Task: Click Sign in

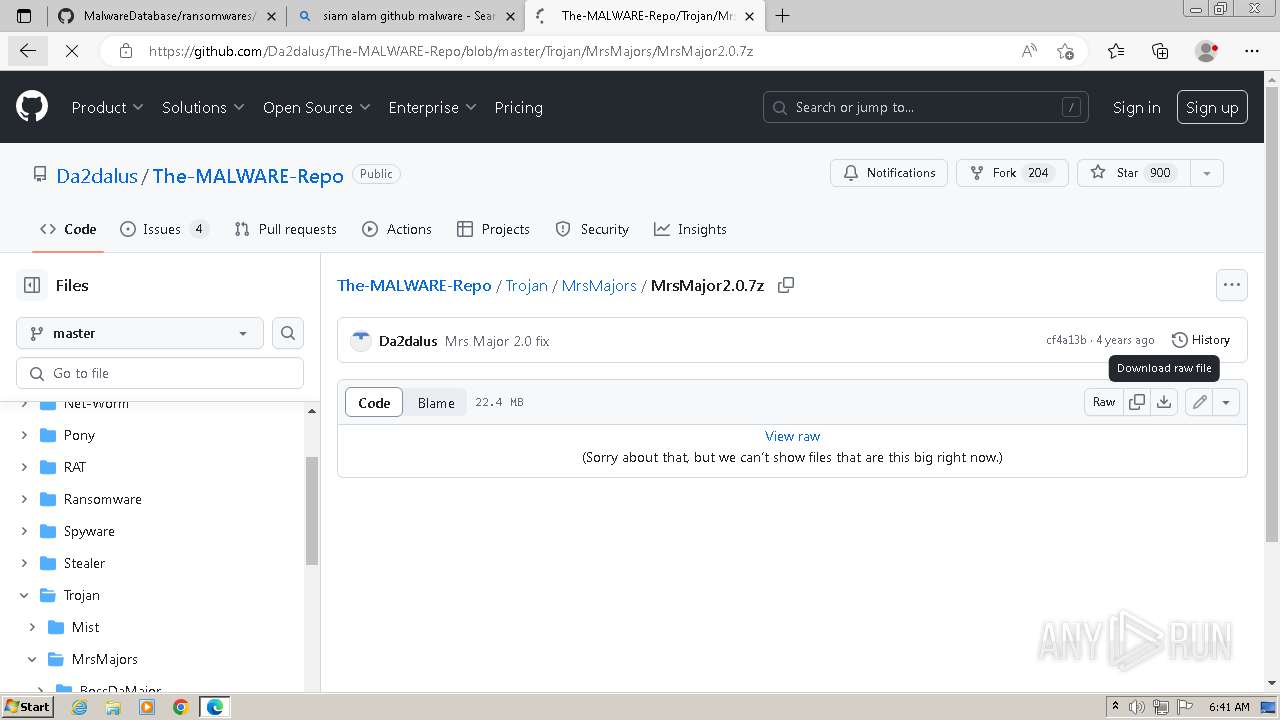Action: pos(1137,108)
